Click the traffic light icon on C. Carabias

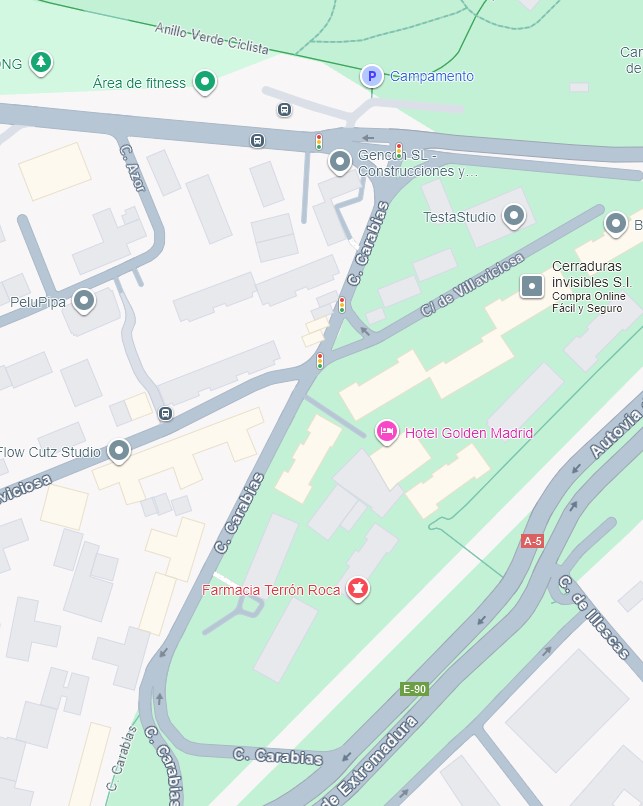[x=342, y=305]
